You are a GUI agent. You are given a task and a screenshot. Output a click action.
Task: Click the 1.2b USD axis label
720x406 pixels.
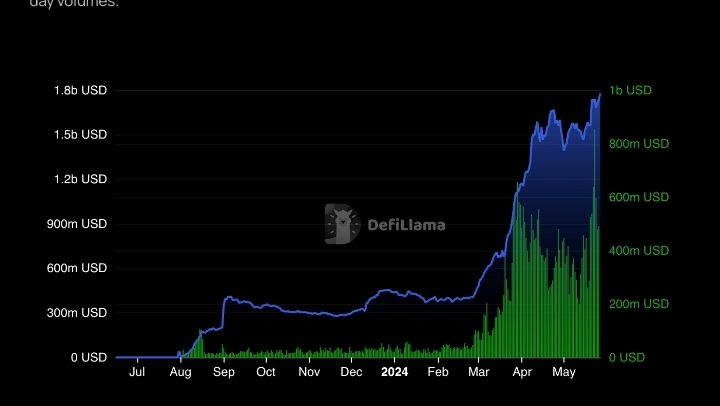80,179
